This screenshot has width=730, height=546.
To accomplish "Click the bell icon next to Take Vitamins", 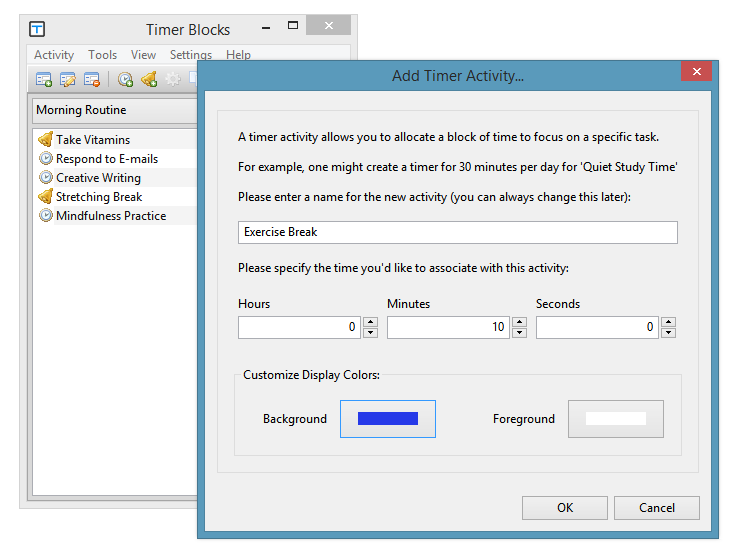I will (46, 139).
